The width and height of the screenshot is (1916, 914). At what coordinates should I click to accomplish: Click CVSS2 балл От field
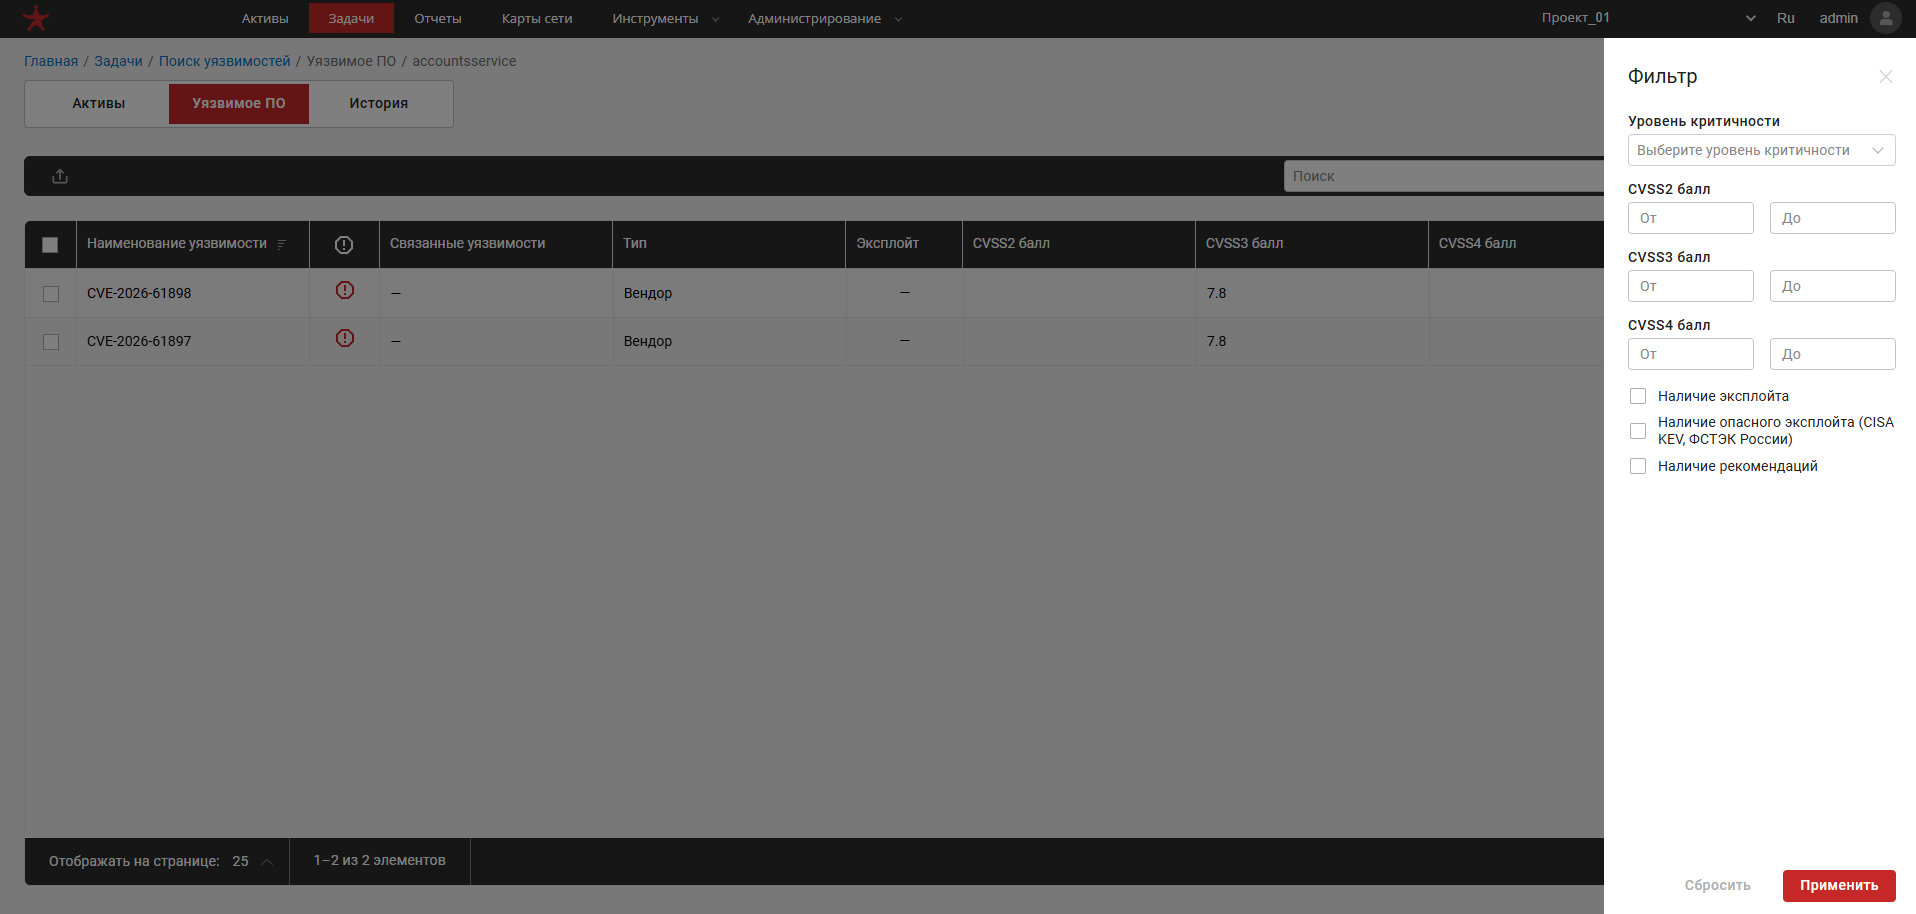click(x=1691, y=218)
